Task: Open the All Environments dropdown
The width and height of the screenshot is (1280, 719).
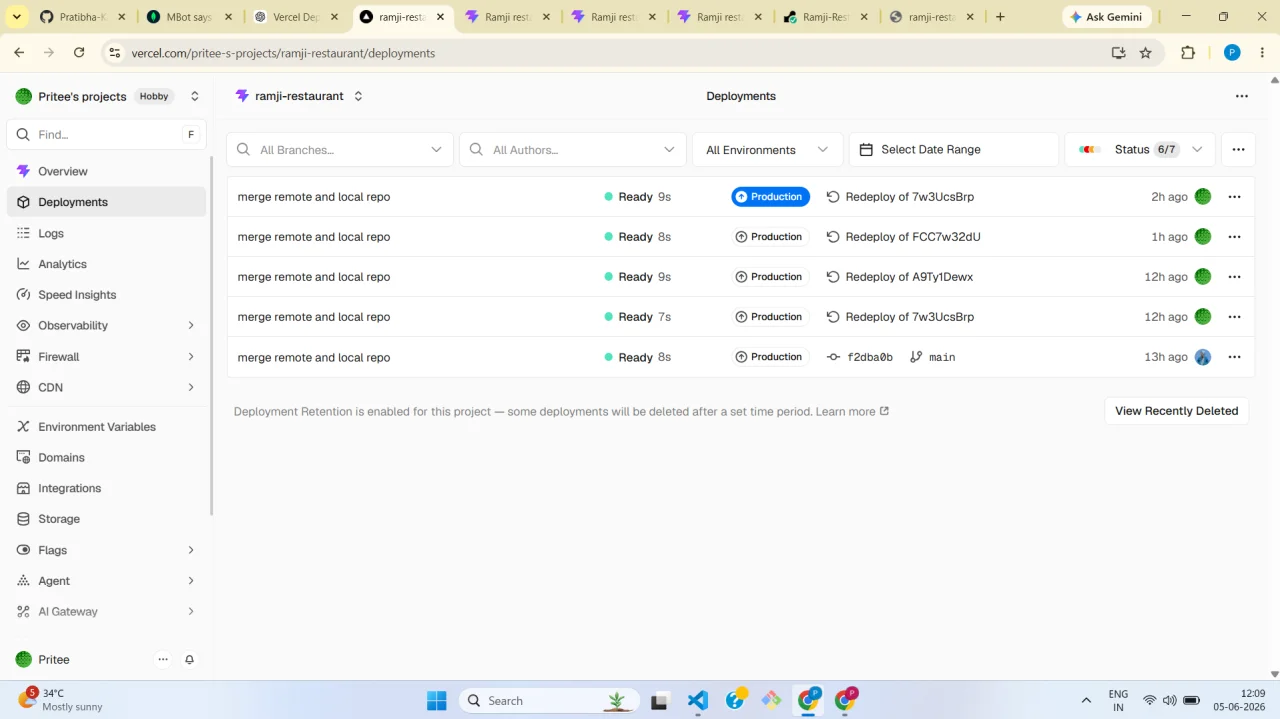Action: pyautogui.click(x=767, y=150)
